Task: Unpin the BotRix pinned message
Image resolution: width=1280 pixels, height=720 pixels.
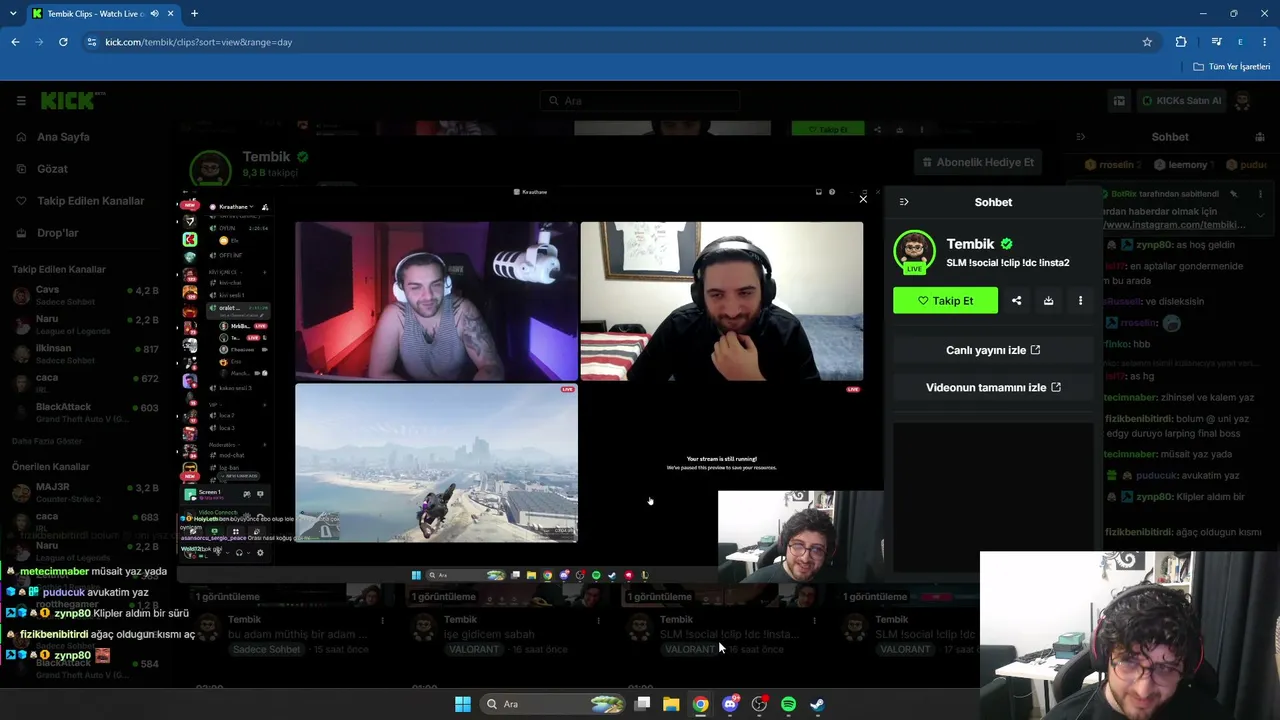Action: pyautogui.click(x=1234, y=194)
